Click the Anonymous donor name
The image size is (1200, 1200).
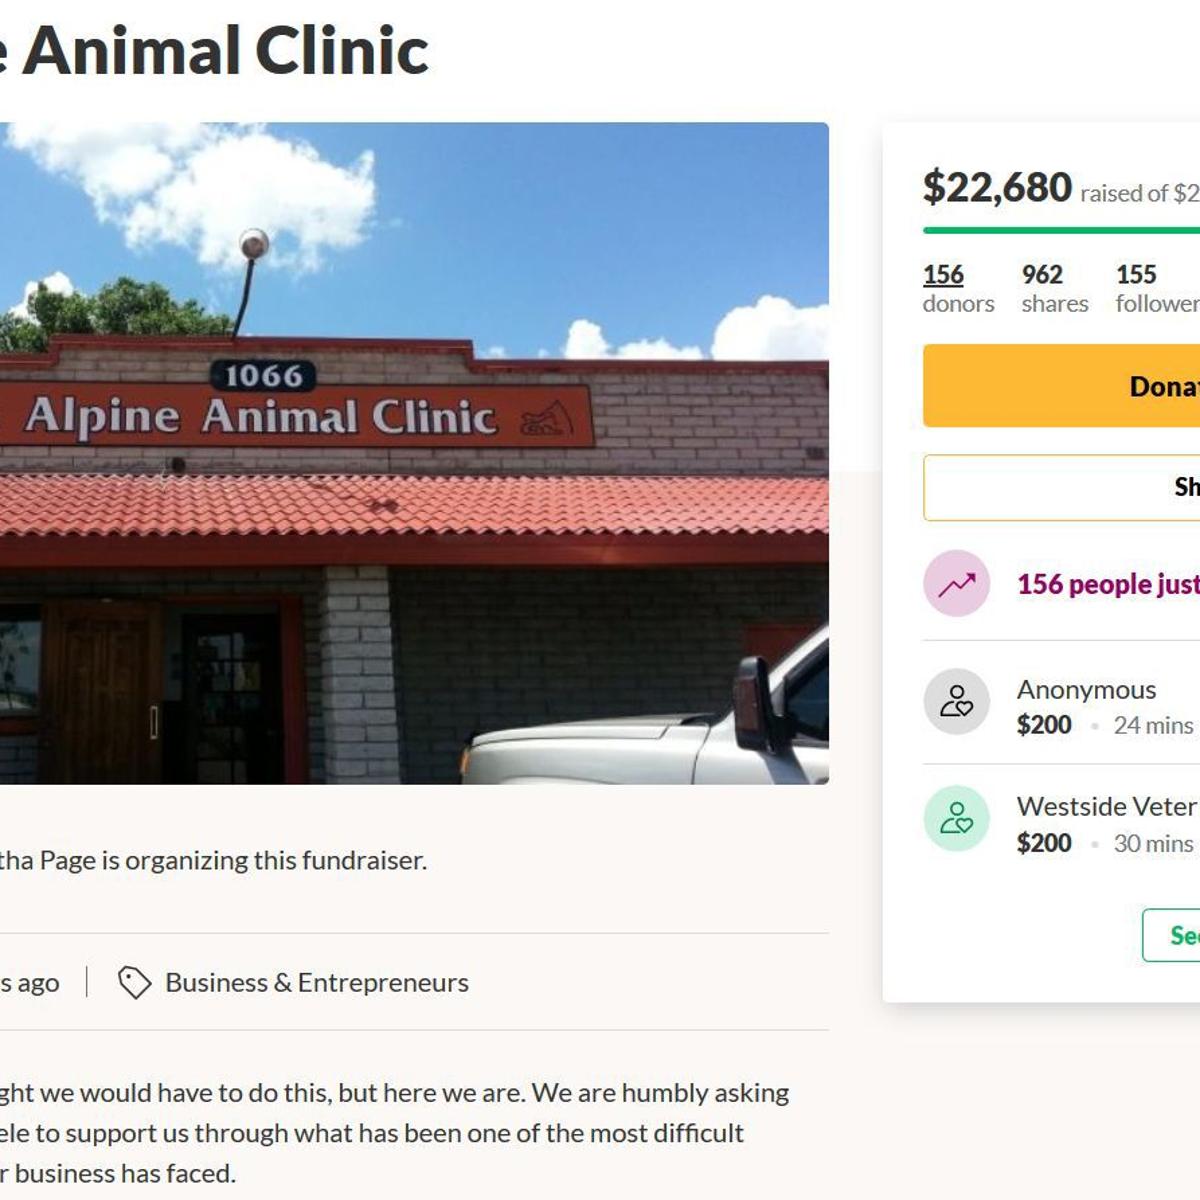click(1086, 690)
